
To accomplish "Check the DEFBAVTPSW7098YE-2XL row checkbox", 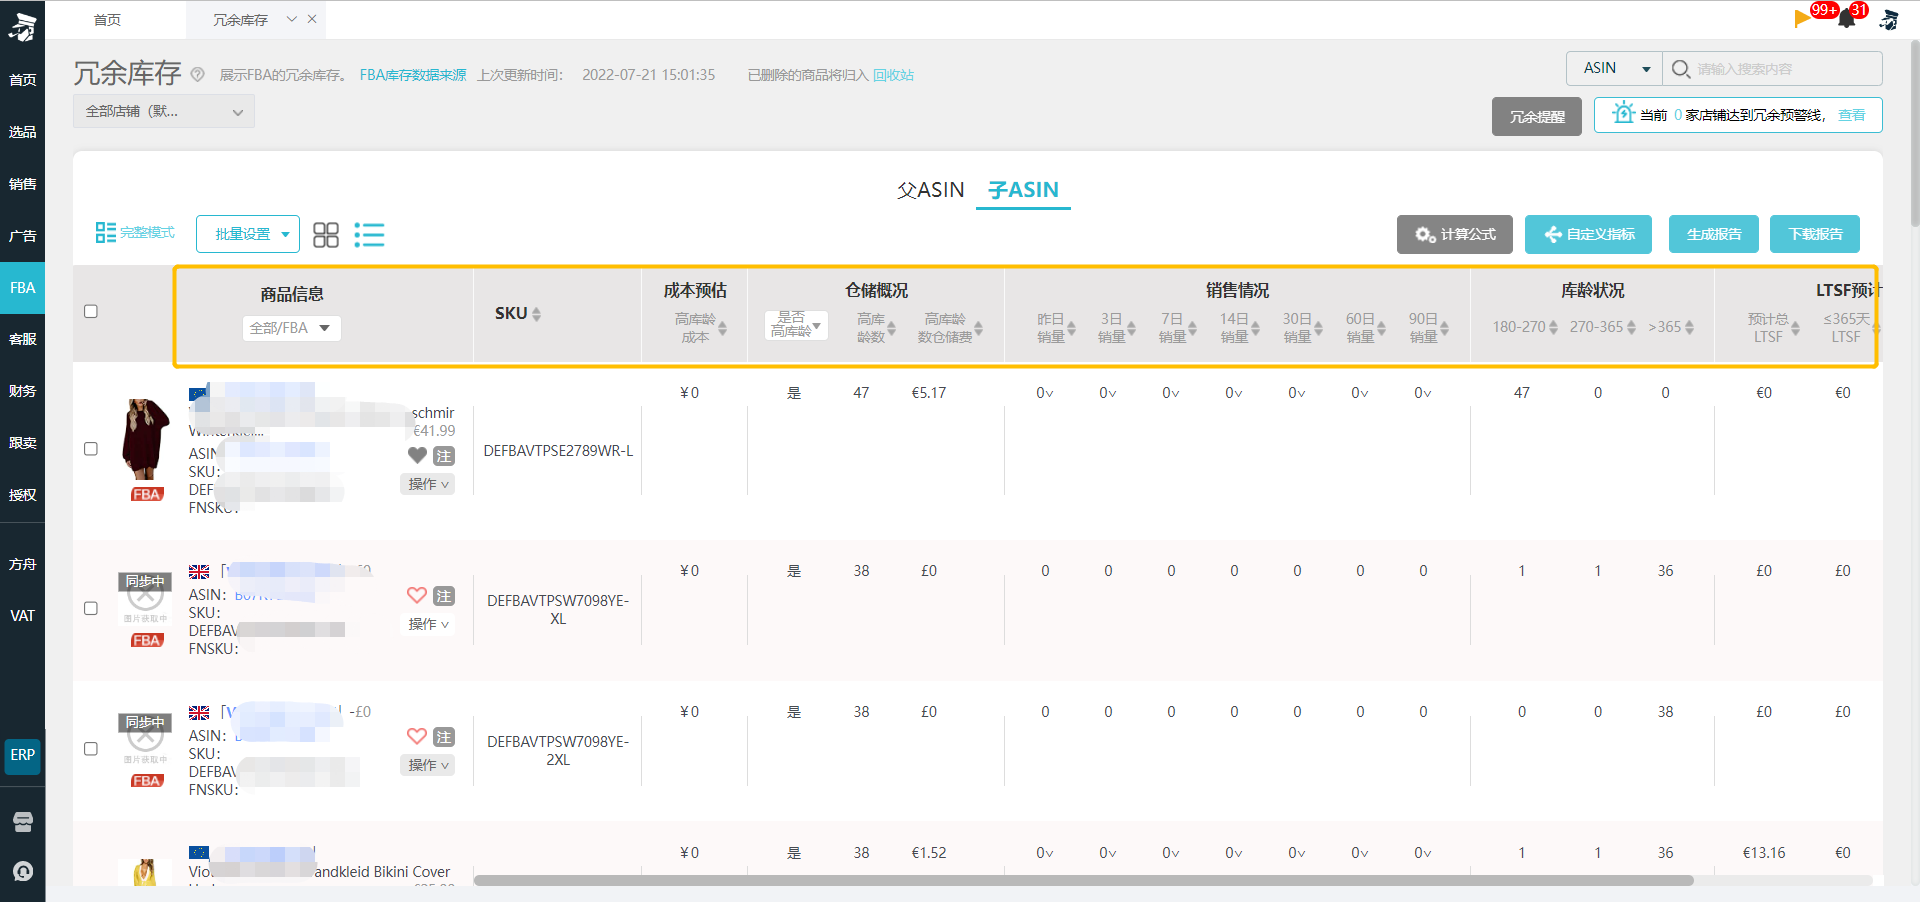I will tap(91, 749).
